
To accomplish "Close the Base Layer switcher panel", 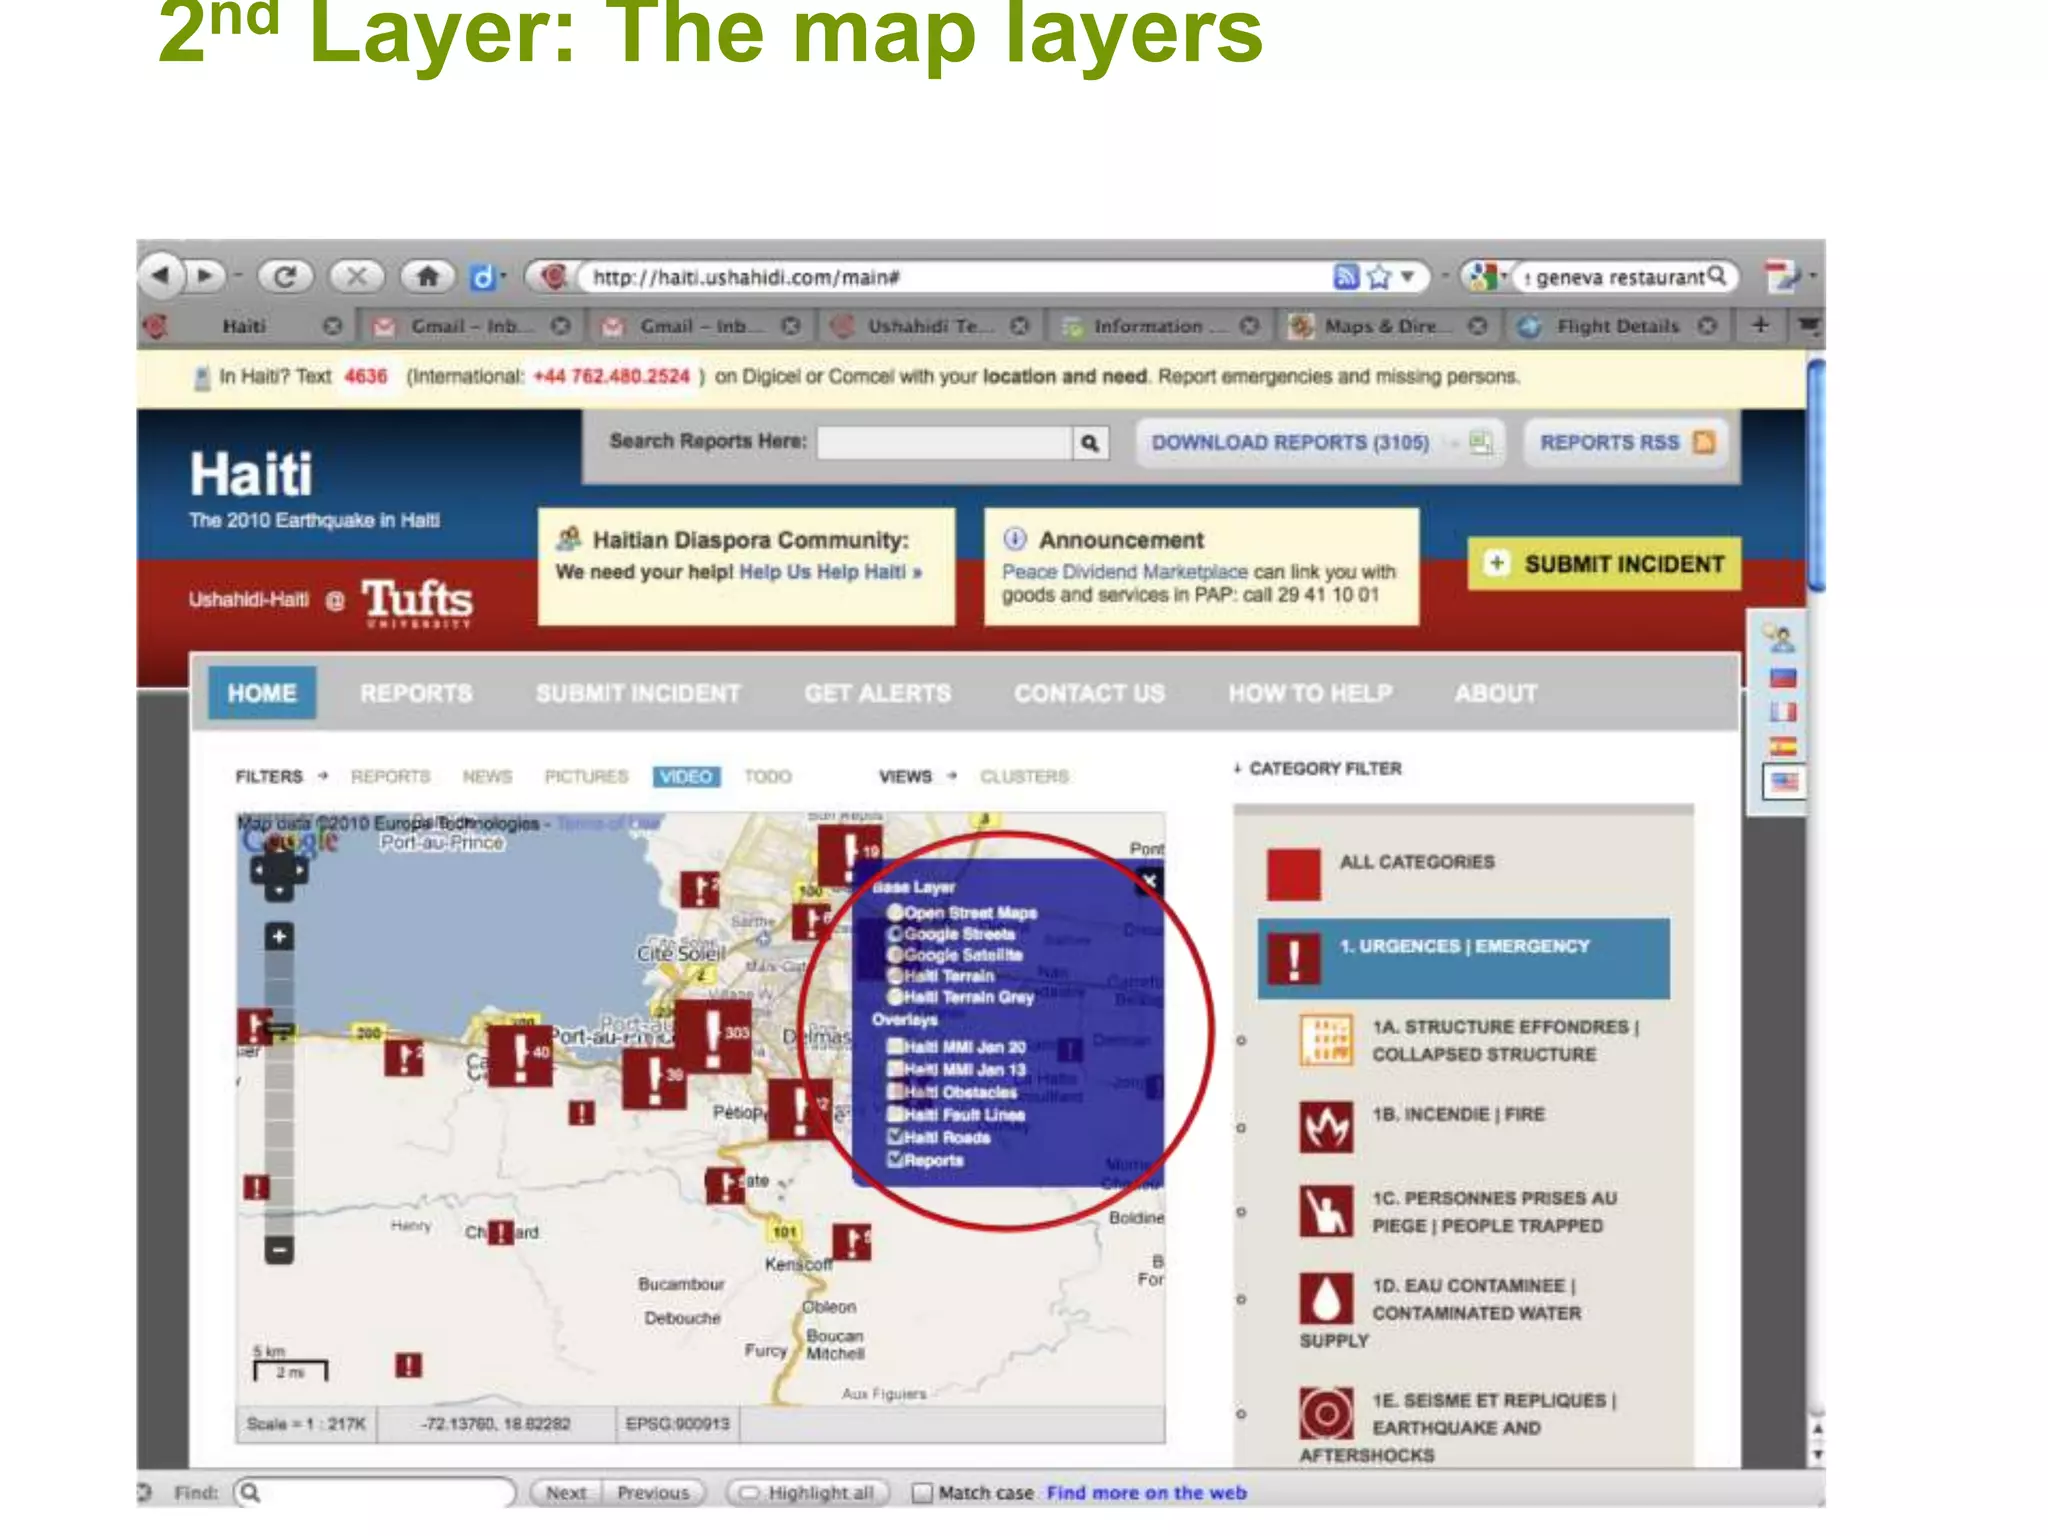I will 1149,881.
